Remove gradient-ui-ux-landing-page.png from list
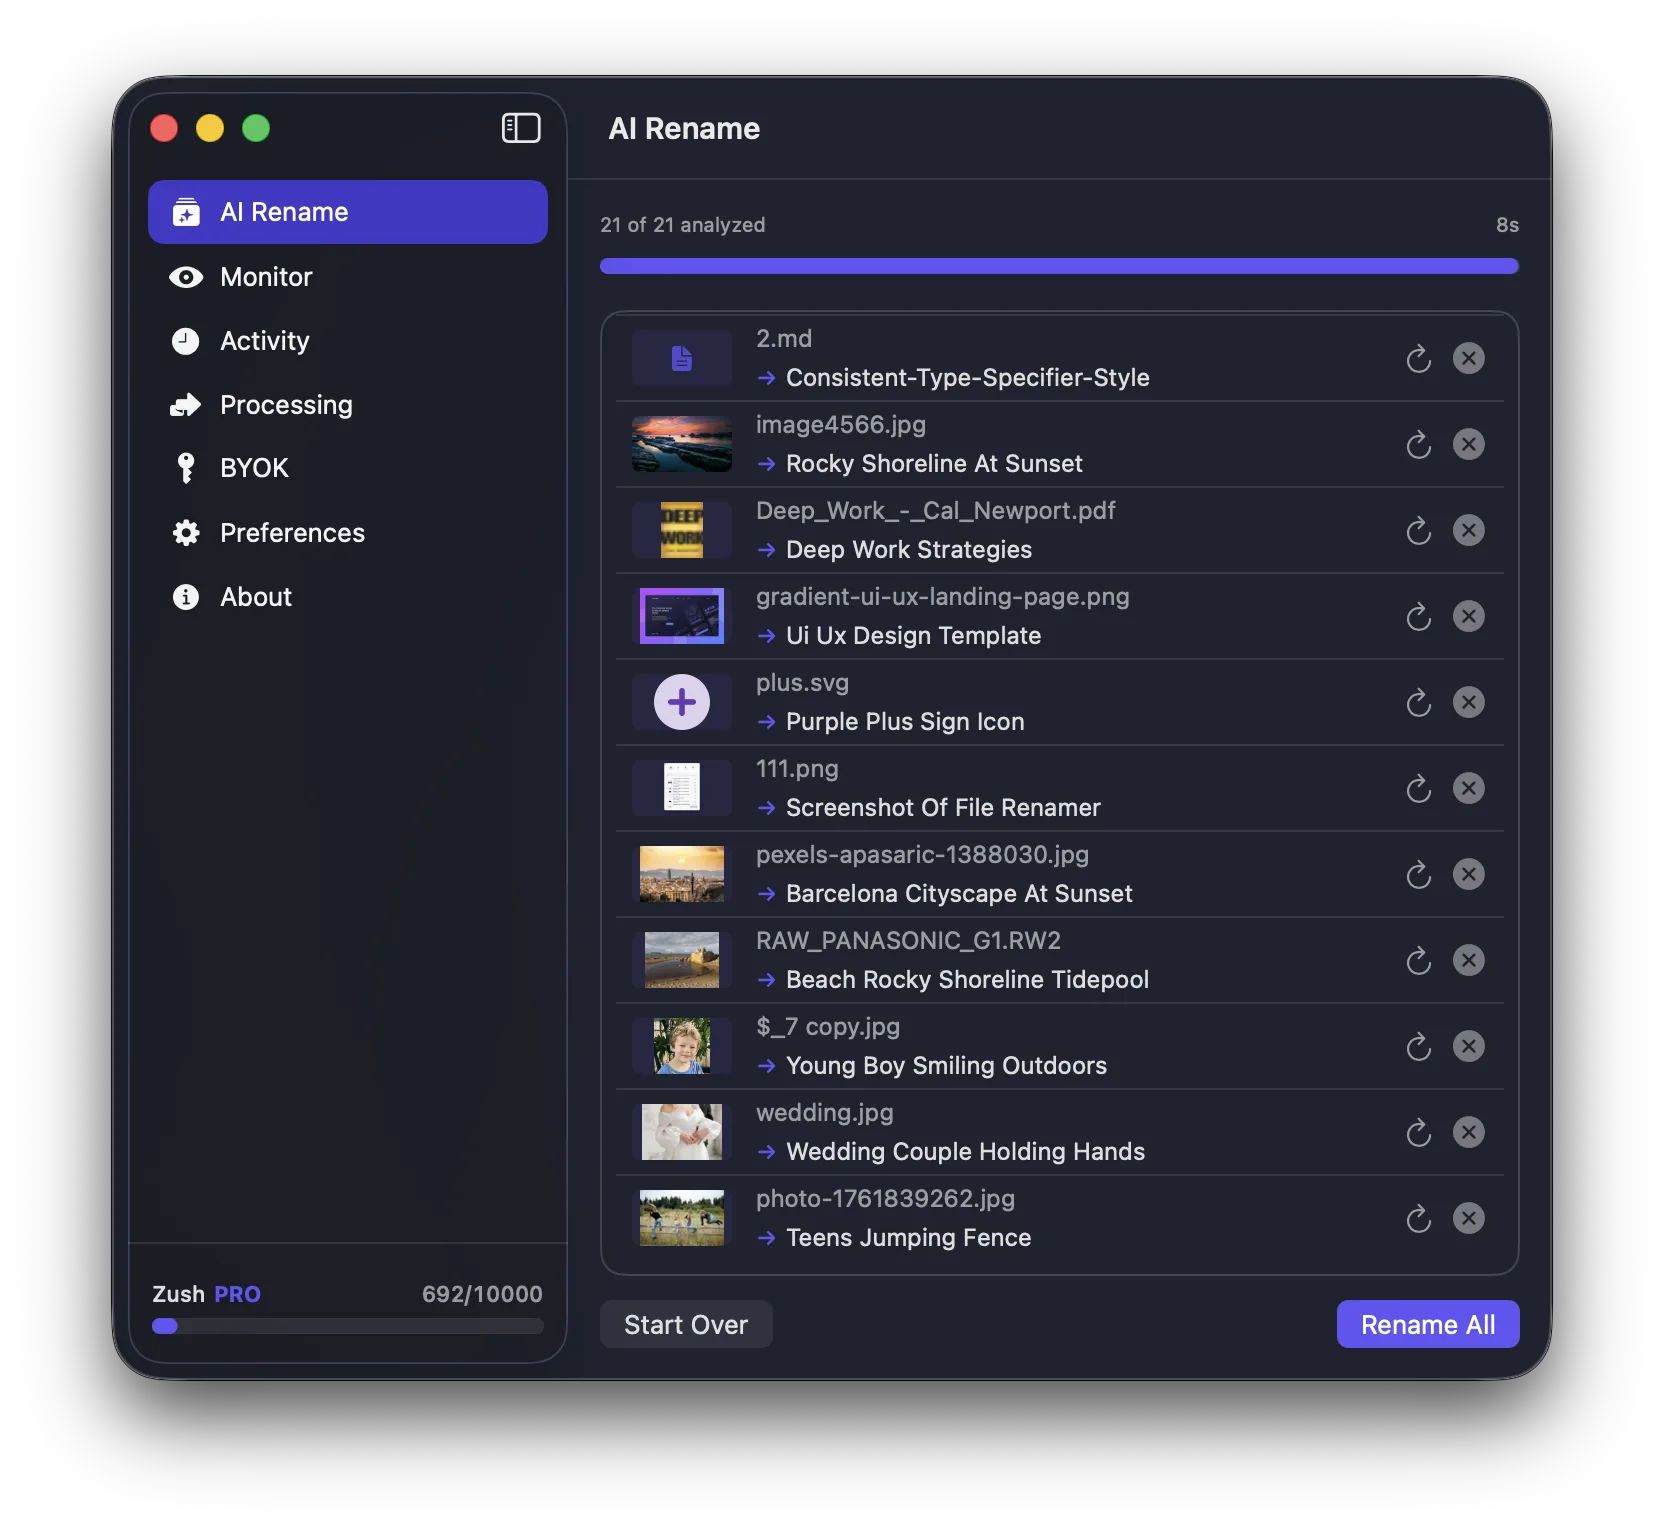The width and height of the screenshot is (1664, 1528). (1468, 616)
